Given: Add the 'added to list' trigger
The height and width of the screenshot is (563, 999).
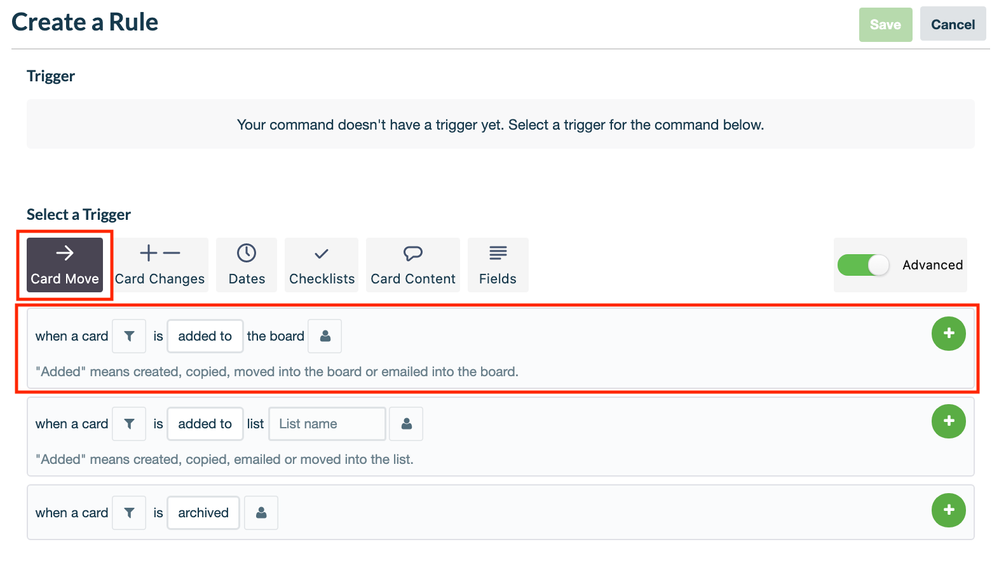Looking at the screenshot, I should (x=948, y=422).
